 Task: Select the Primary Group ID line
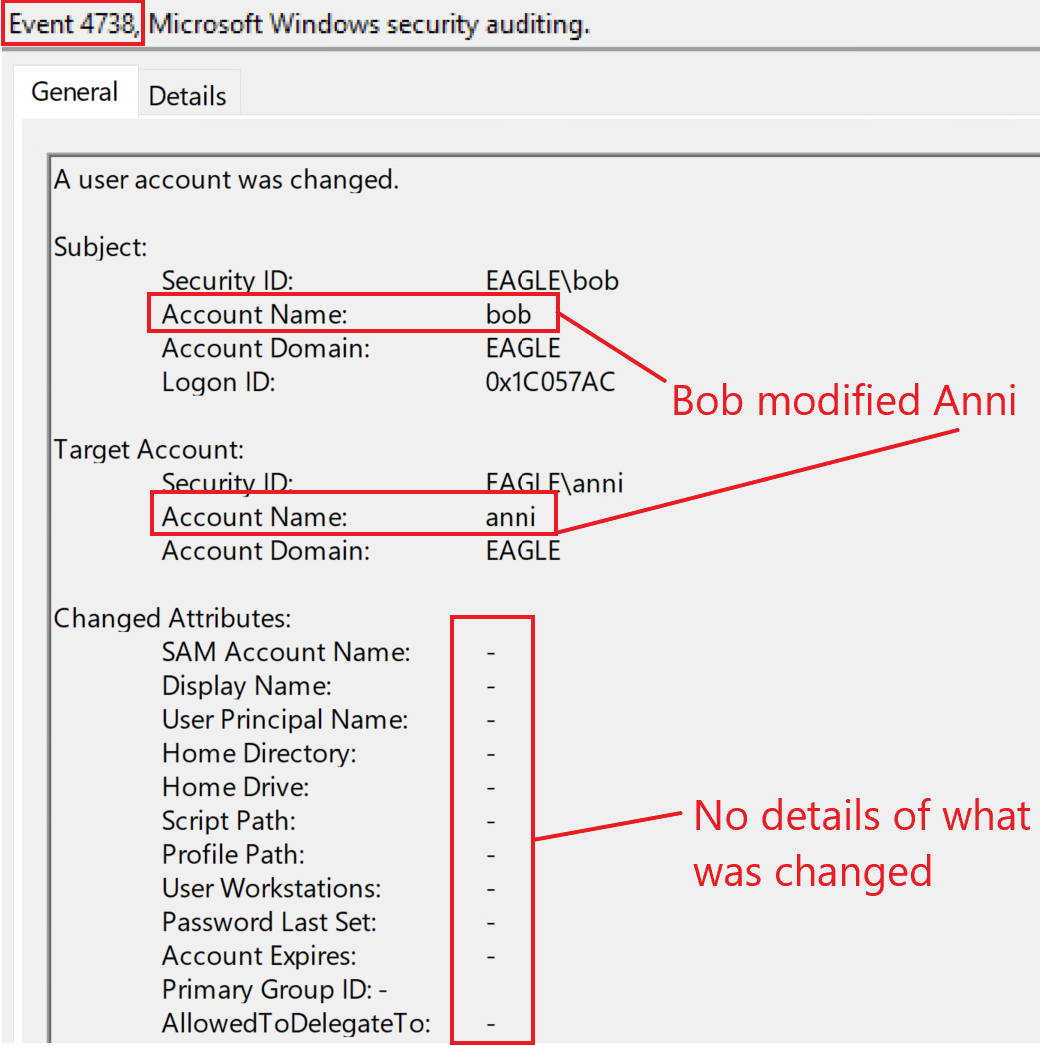click(x=274, y=990)
